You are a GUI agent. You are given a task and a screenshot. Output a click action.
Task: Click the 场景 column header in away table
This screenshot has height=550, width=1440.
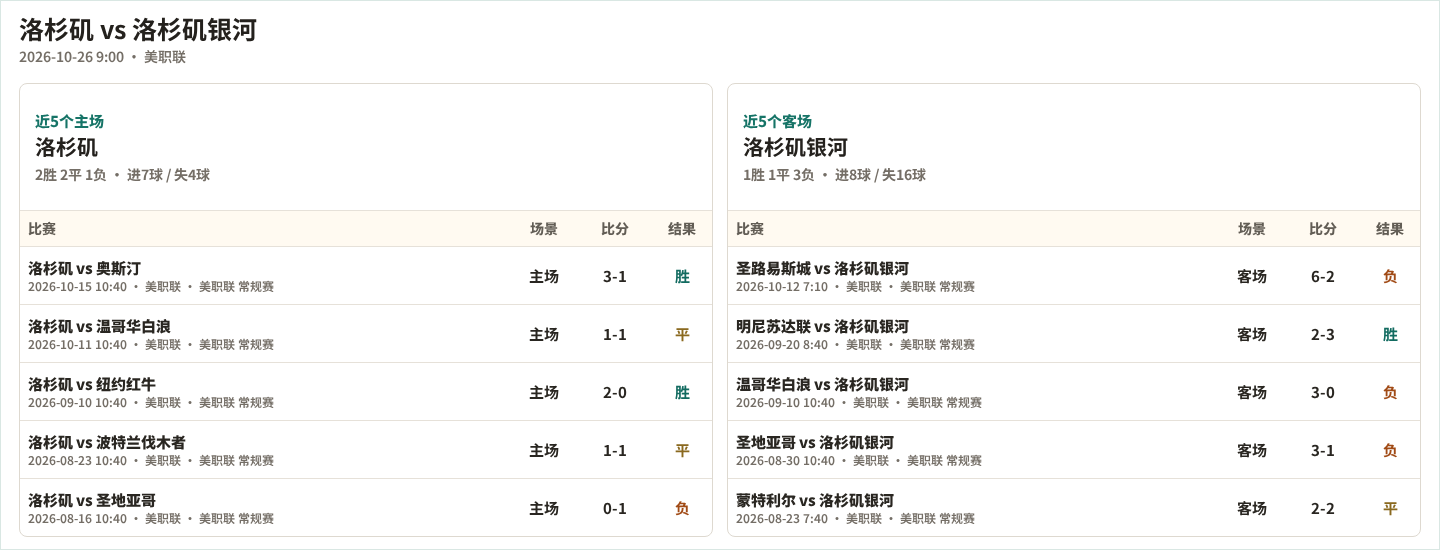click(x=1252, y=229)
